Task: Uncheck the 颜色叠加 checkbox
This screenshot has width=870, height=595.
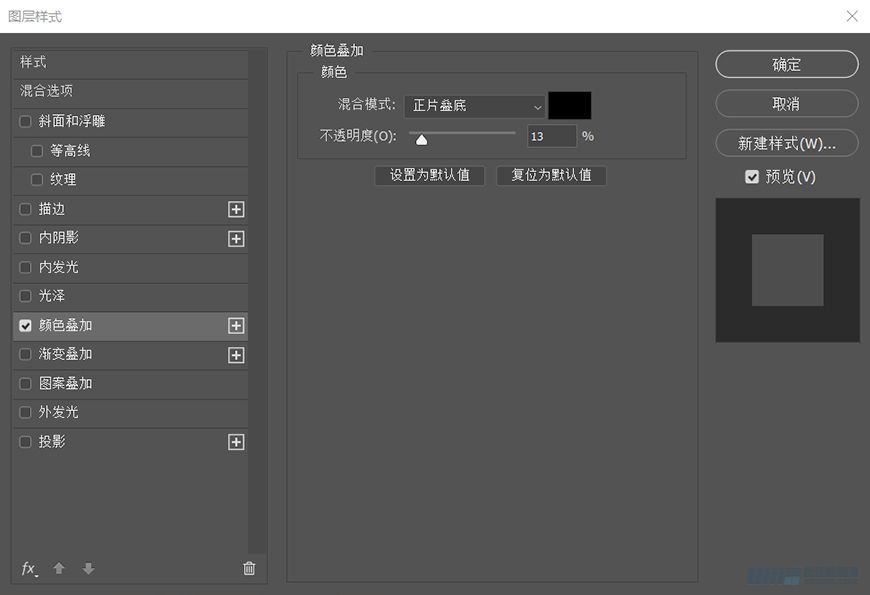Action: click(25, 326)
